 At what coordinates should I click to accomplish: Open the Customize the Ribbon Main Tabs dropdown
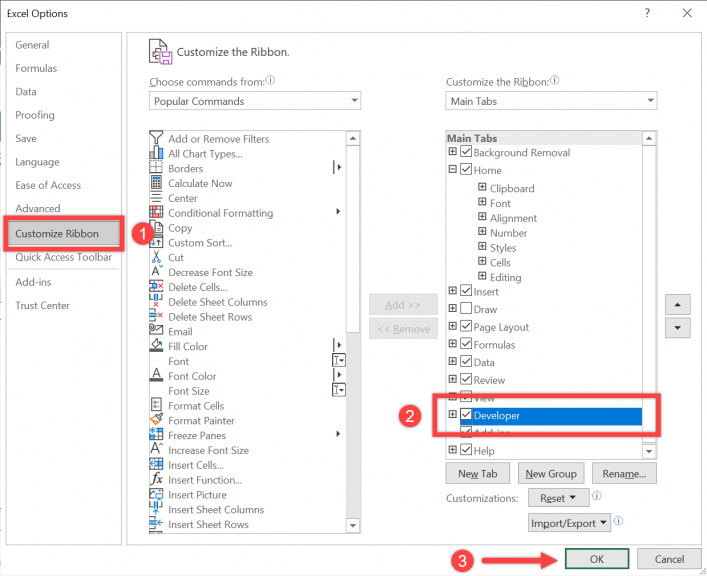pyautogui.click(x=551, y=101)
